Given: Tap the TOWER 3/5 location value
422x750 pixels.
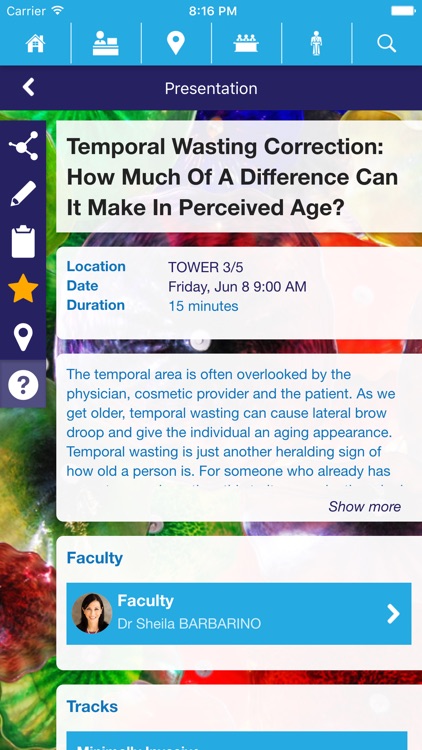Looking at the screenshot, I should coord(206,267).
